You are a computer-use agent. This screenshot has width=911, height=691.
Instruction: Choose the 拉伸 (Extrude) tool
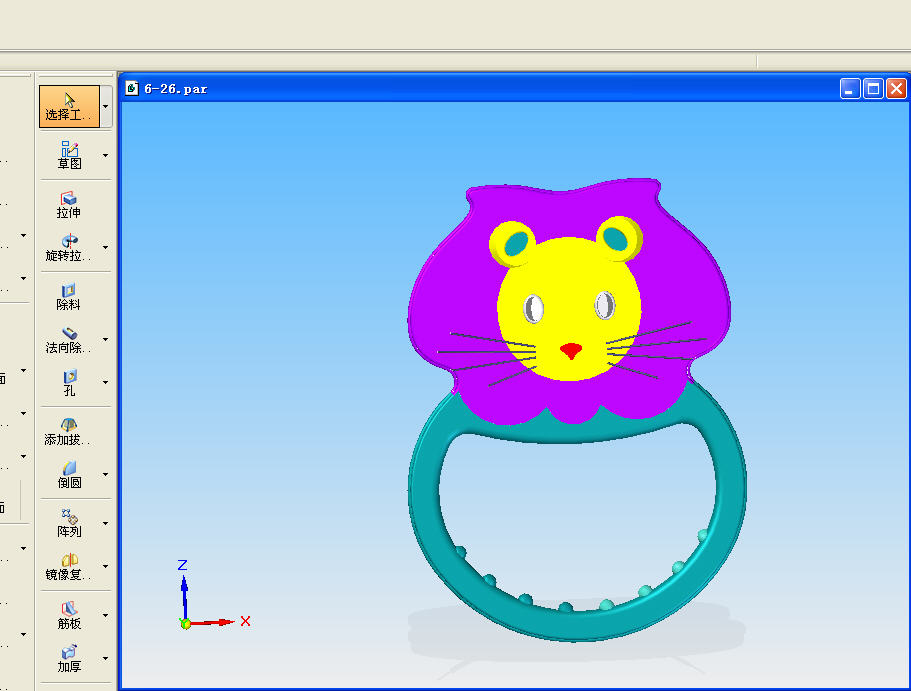pyautogui.click(x=69, y=205)
